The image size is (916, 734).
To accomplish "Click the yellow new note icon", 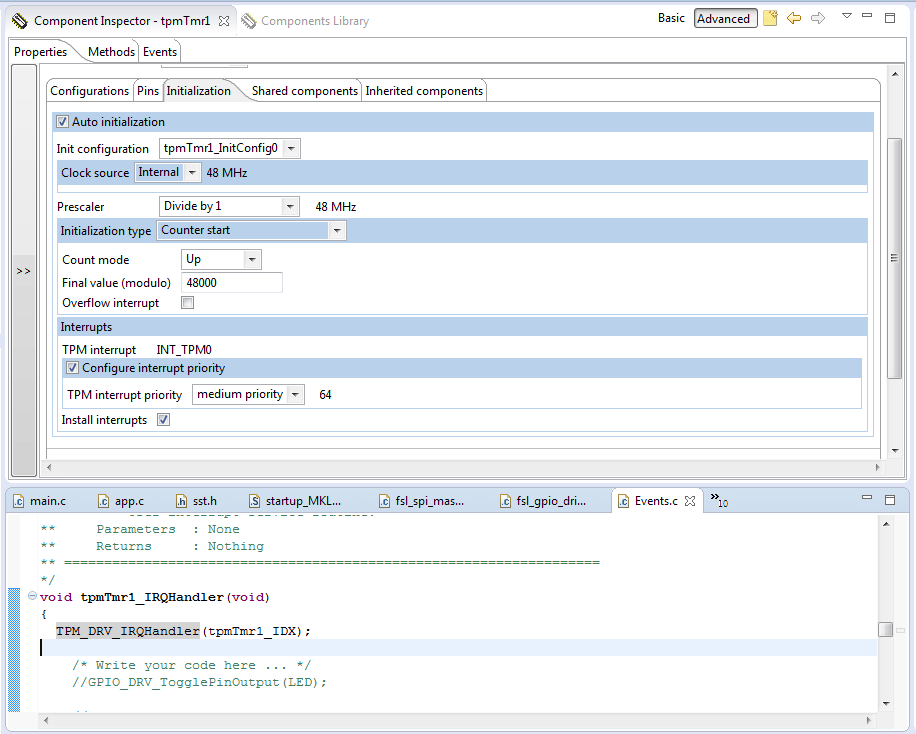I will tap(771, 18).
